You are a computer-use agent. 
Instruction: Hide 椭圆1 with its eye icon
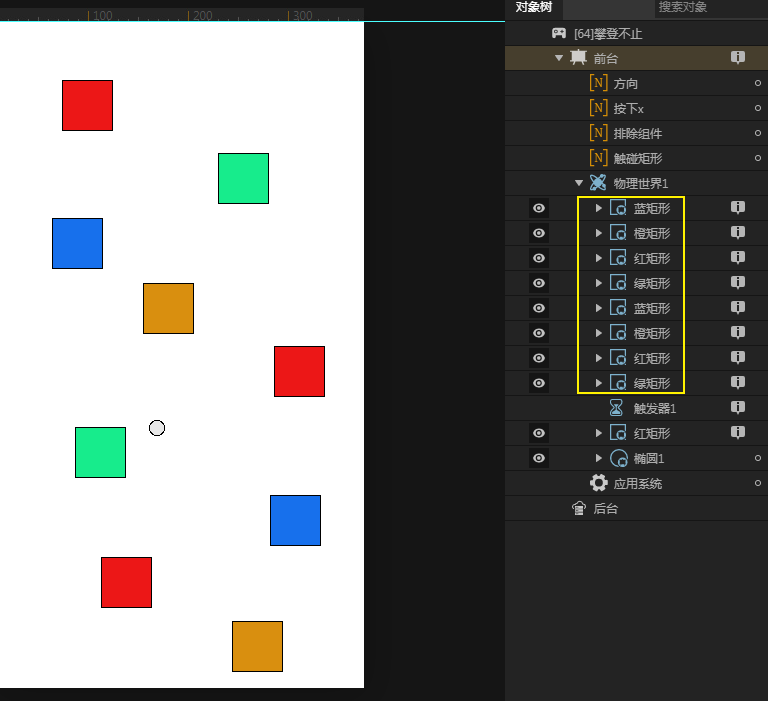pyautogui.click(x=539, y=458)
